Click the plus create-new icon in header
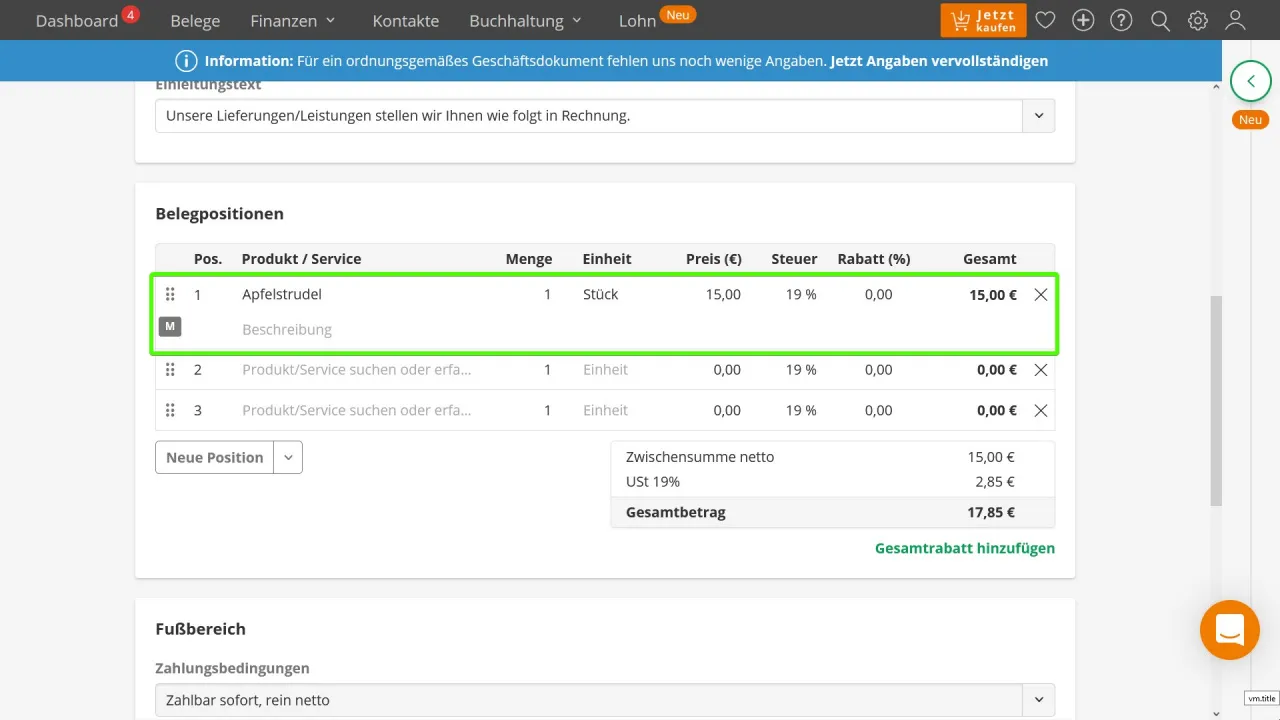The width and height of the screenshot is (1280, 720). 1083,20
